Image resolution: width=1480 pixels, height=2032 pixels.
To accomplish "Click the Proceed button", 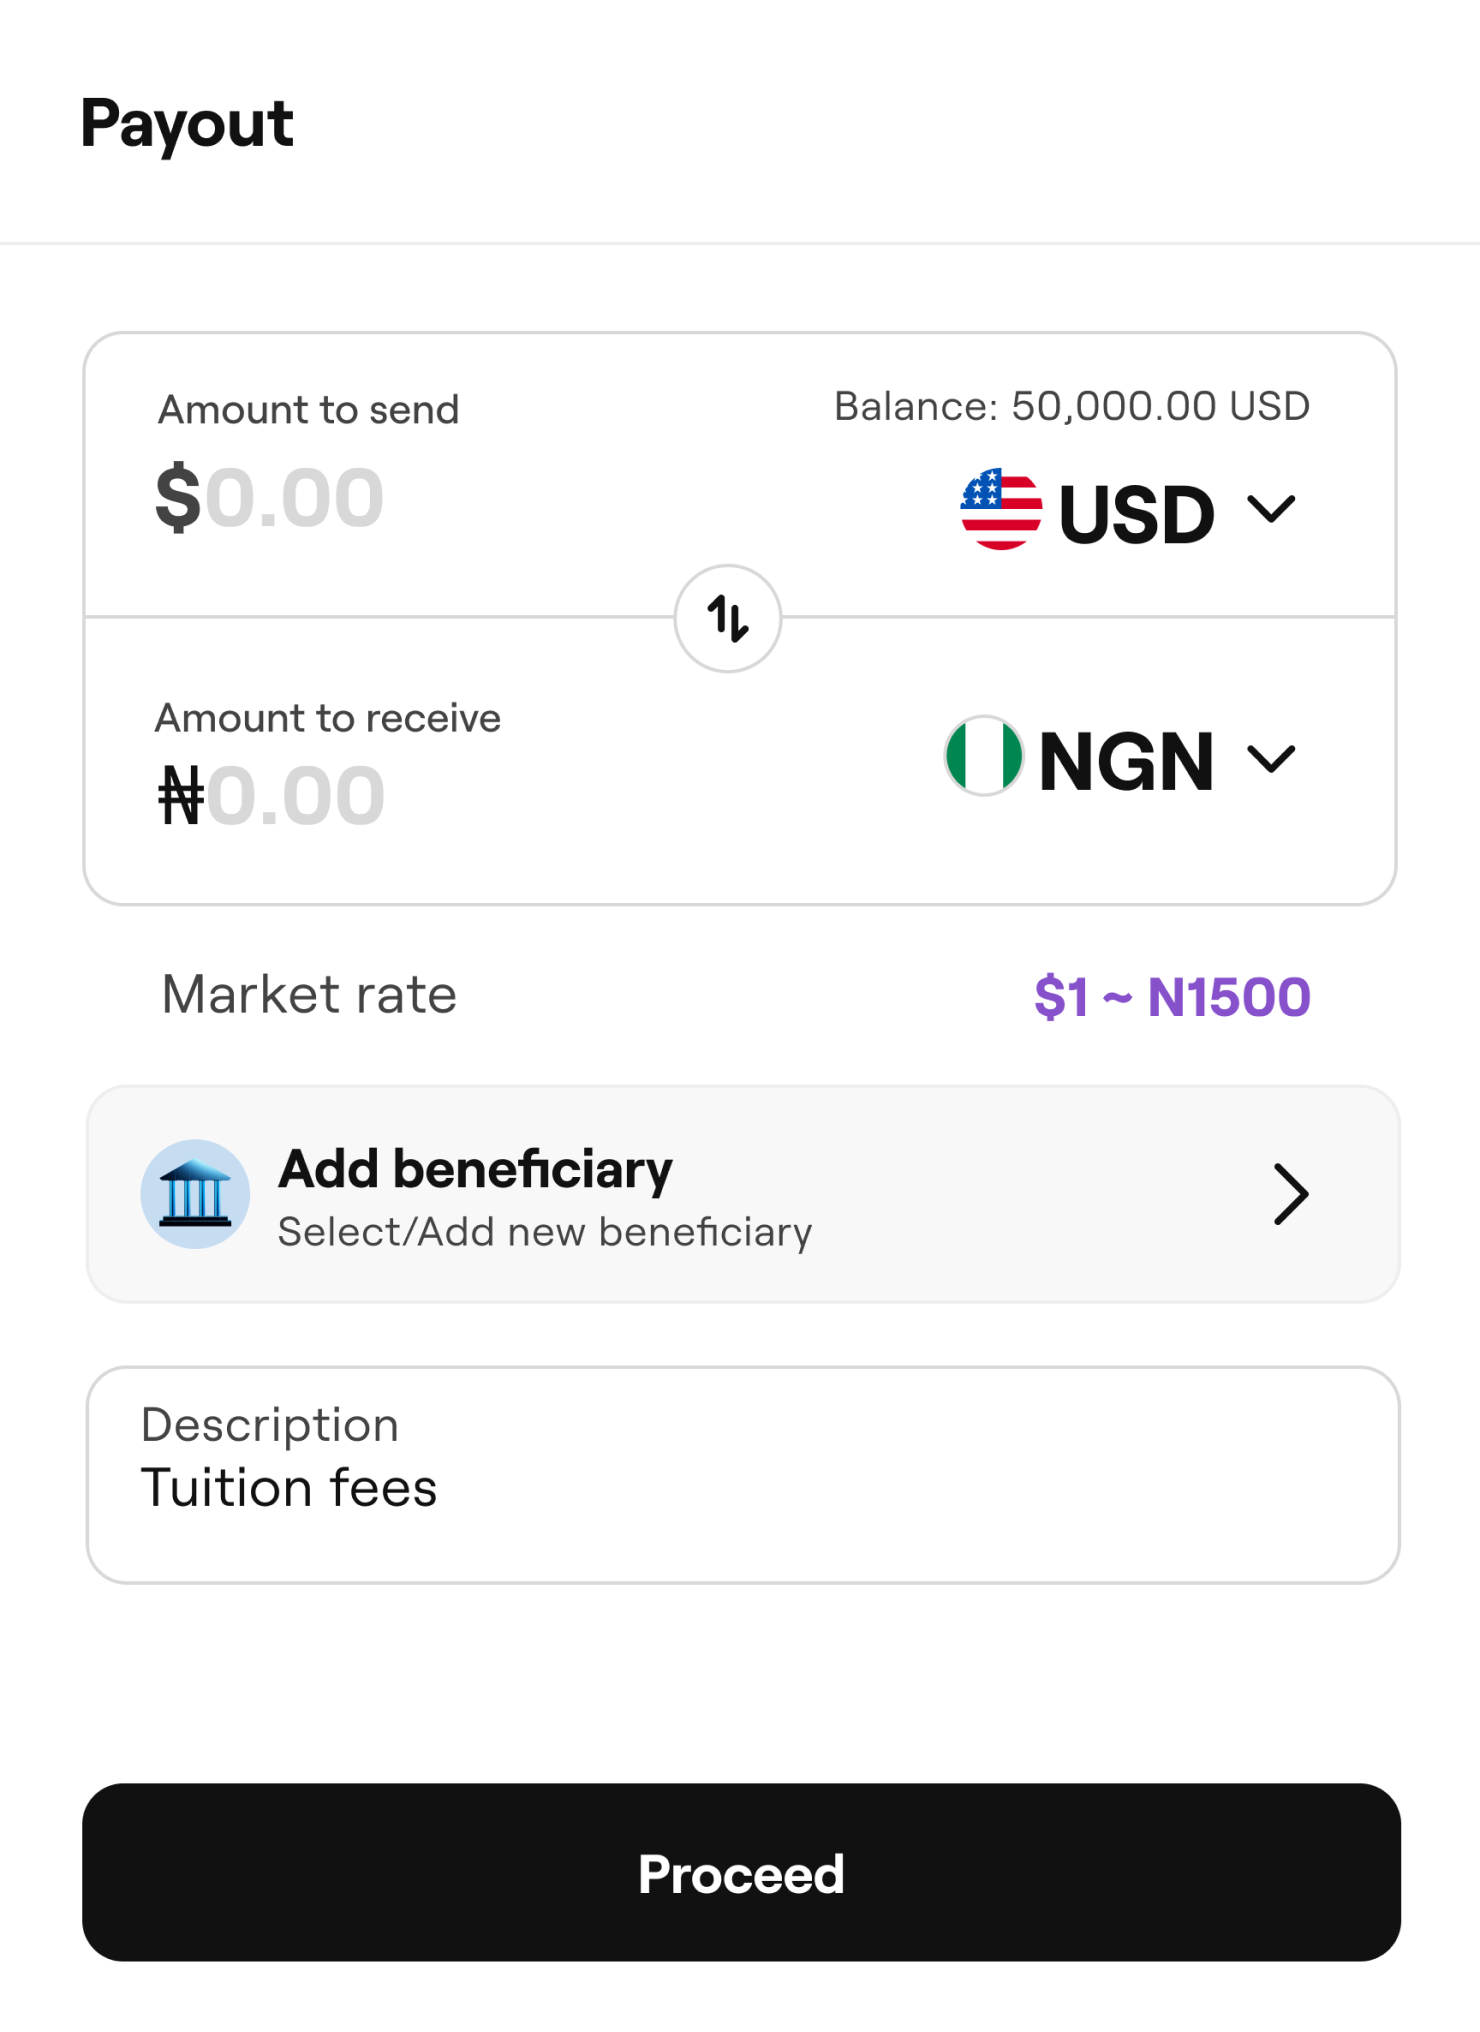I will (741, 1872).
